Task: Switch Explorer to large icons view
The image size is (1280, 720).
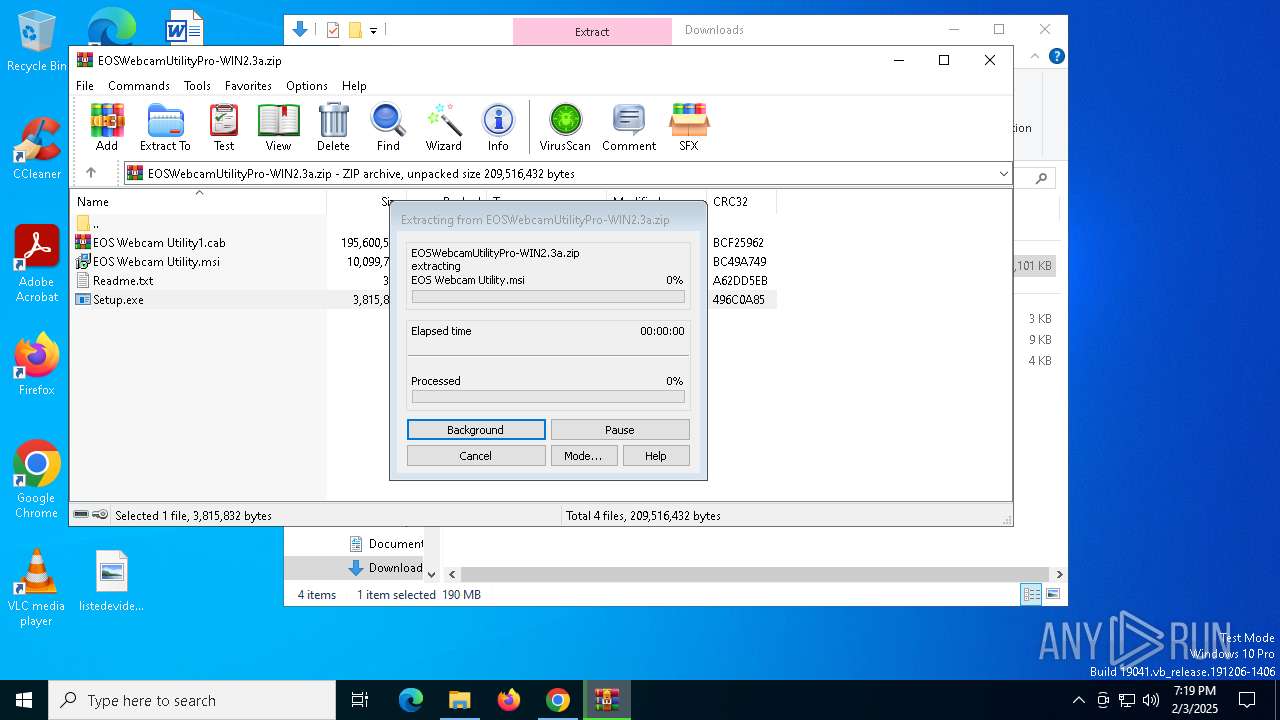Action: [x=1052, y=595]
